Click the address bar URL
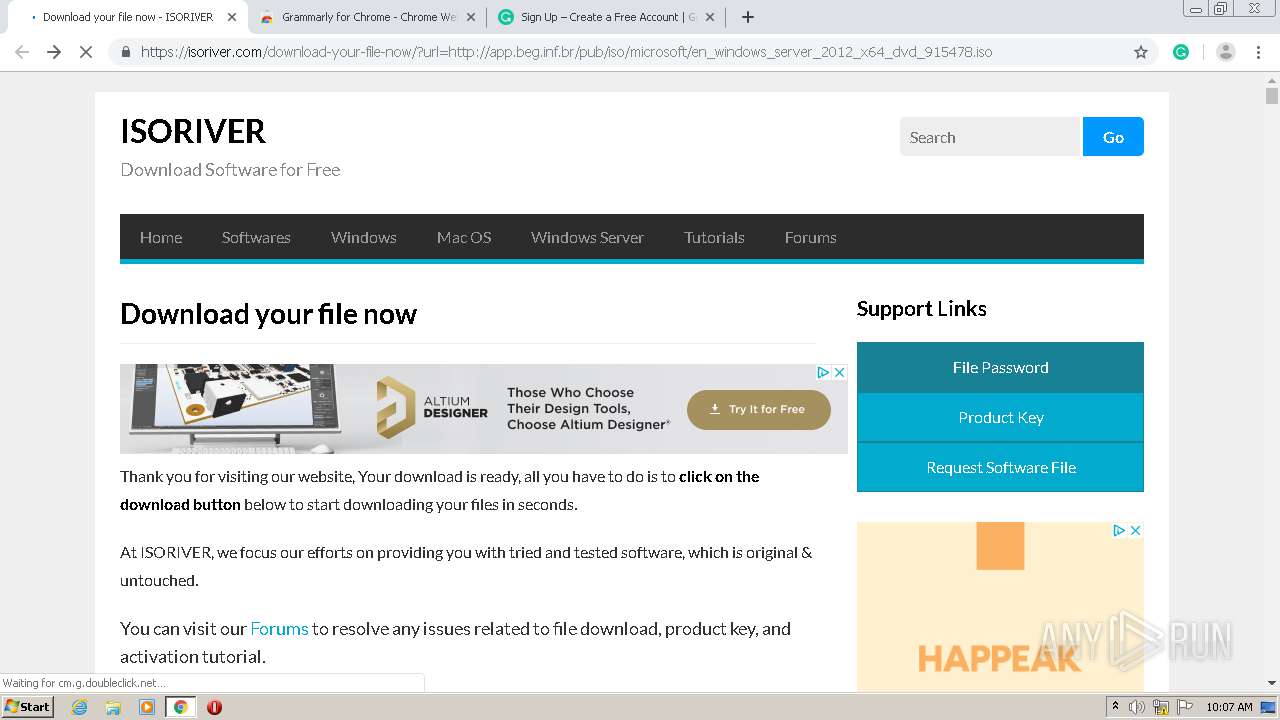This screenshot has height=720, width=1280. pyautogui.click(x=566, y=52)
